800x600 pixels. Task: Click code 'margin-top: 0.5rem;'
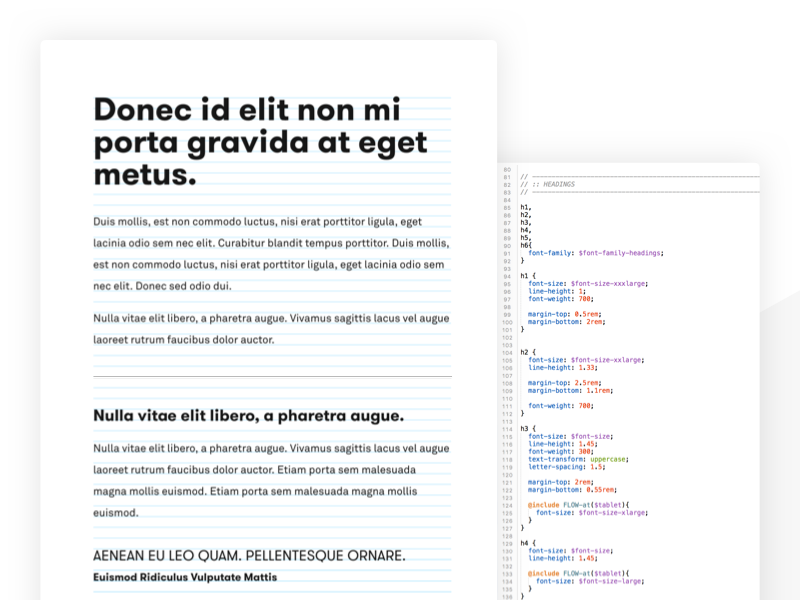coord(565,314)
